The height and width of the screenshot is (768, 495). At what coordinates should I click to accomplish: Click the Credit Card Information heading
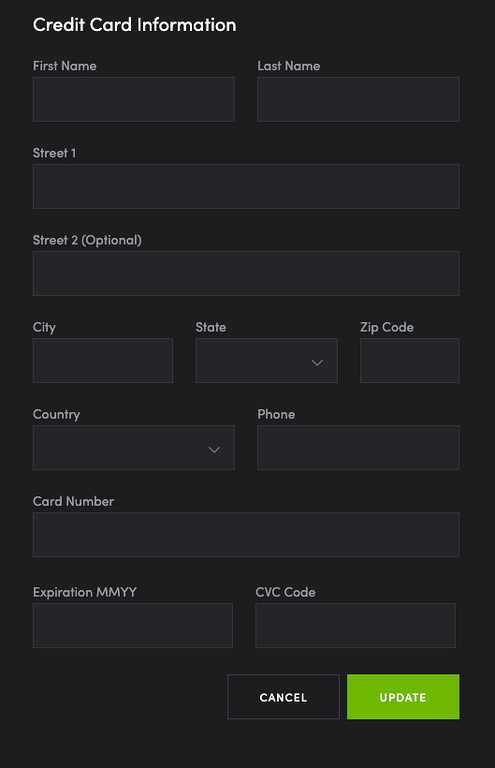pos(135,24)
